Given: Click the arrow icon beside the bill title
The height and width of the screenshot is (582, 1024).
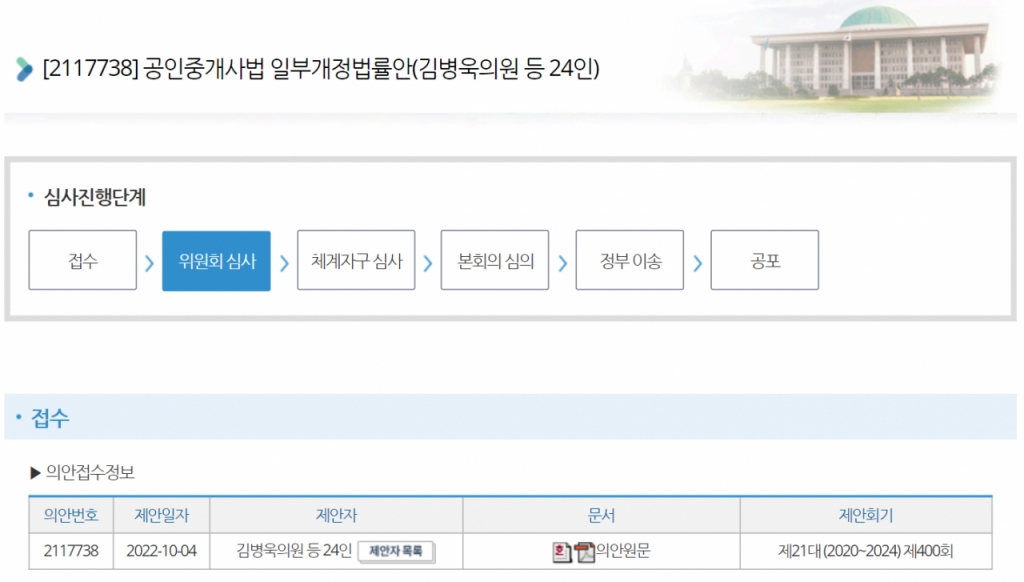Looking at the screenshot, I should tap(24, 71).
